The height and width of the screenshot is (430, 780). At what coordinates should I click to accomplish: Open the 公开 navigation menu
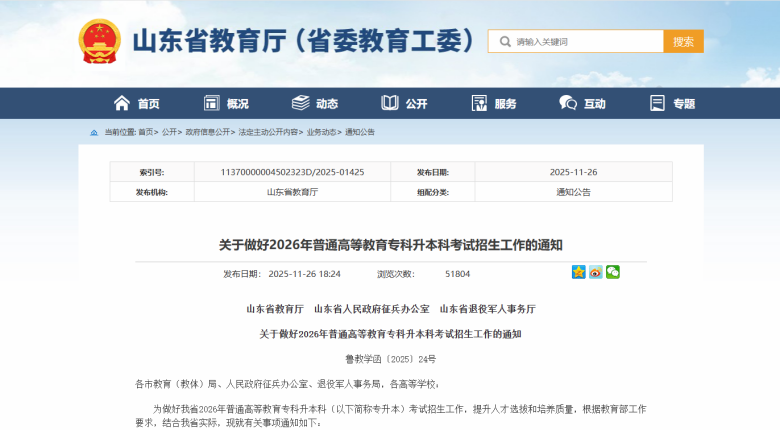[404, 103]
